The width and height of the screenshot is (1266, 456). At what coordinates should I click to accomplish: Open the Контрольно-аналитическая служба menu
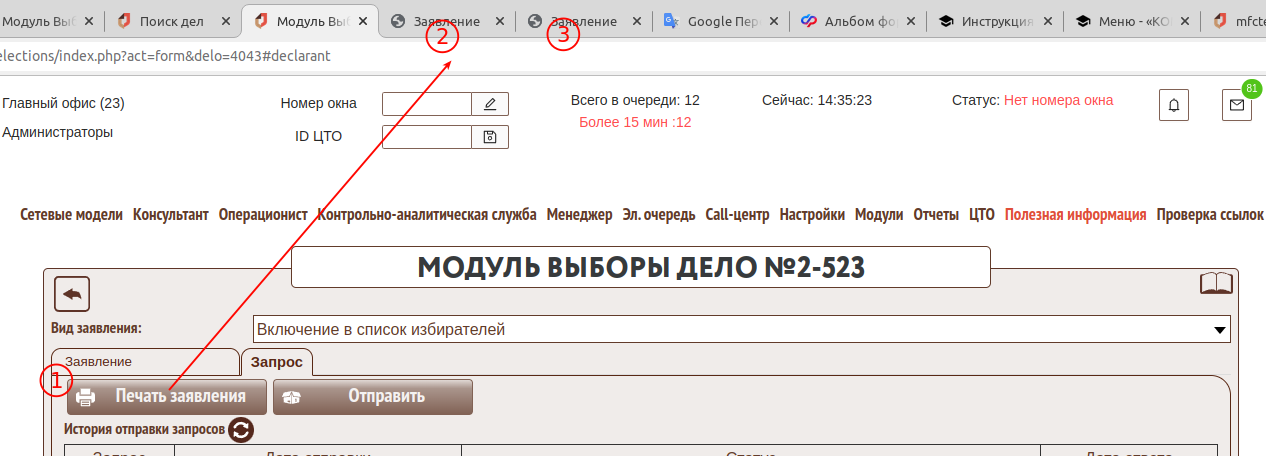pyautogui.click(x=427, y=214)
